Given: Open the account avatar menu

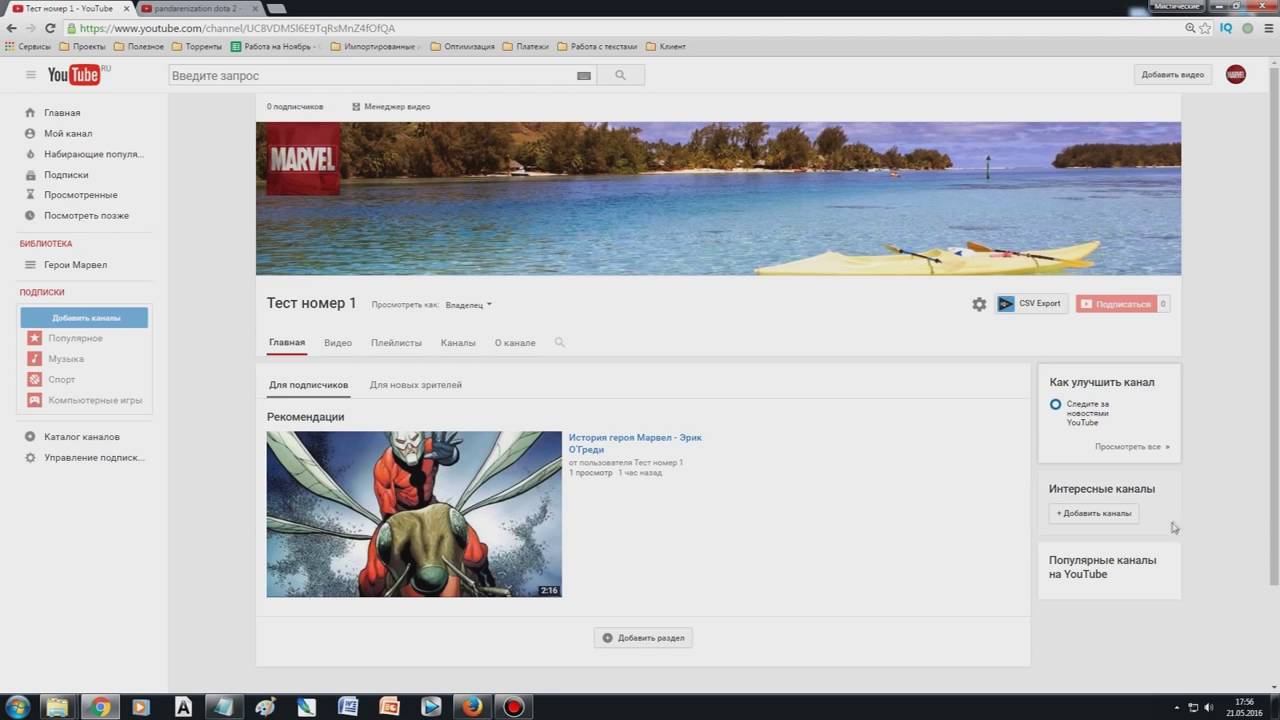Looking at the screenshot, I should coord(1236,75).
